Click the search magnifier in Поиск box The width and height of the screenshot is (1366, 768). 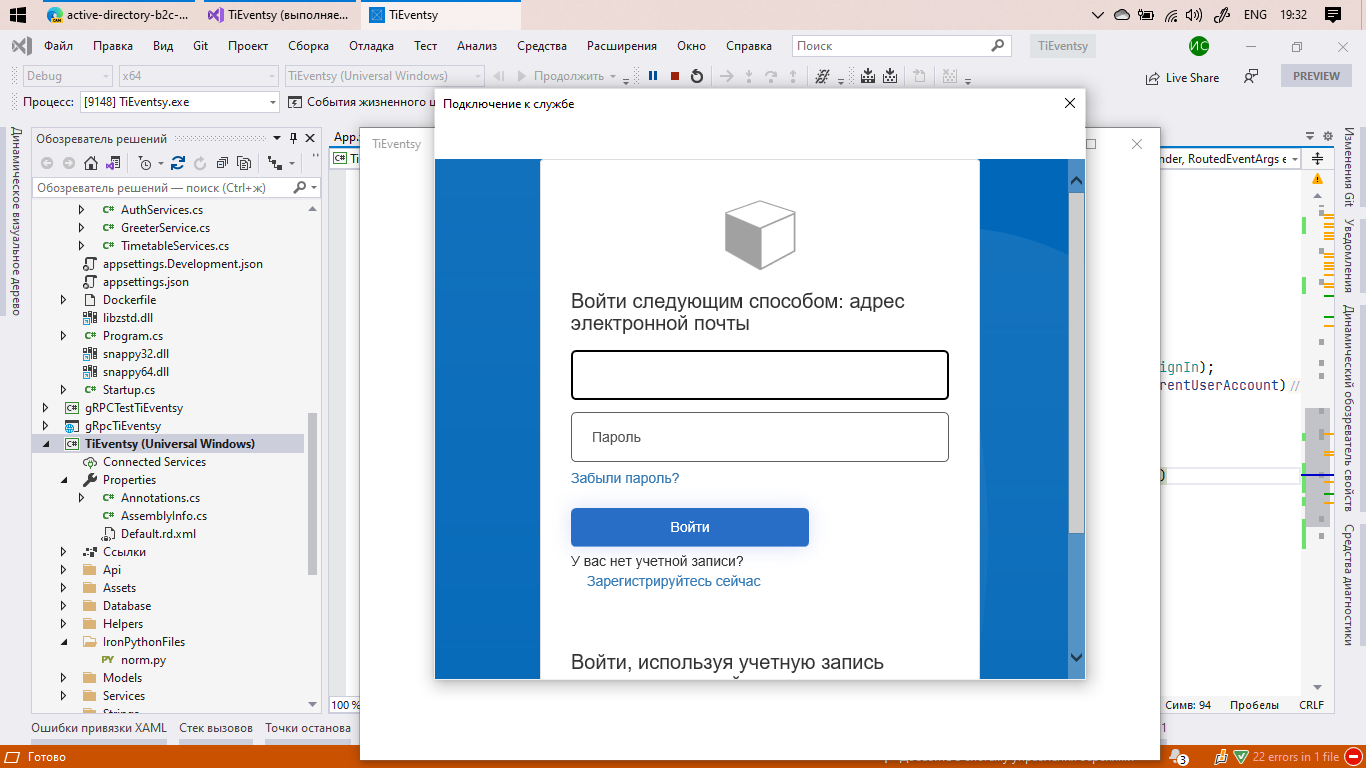tap(997, 45)
